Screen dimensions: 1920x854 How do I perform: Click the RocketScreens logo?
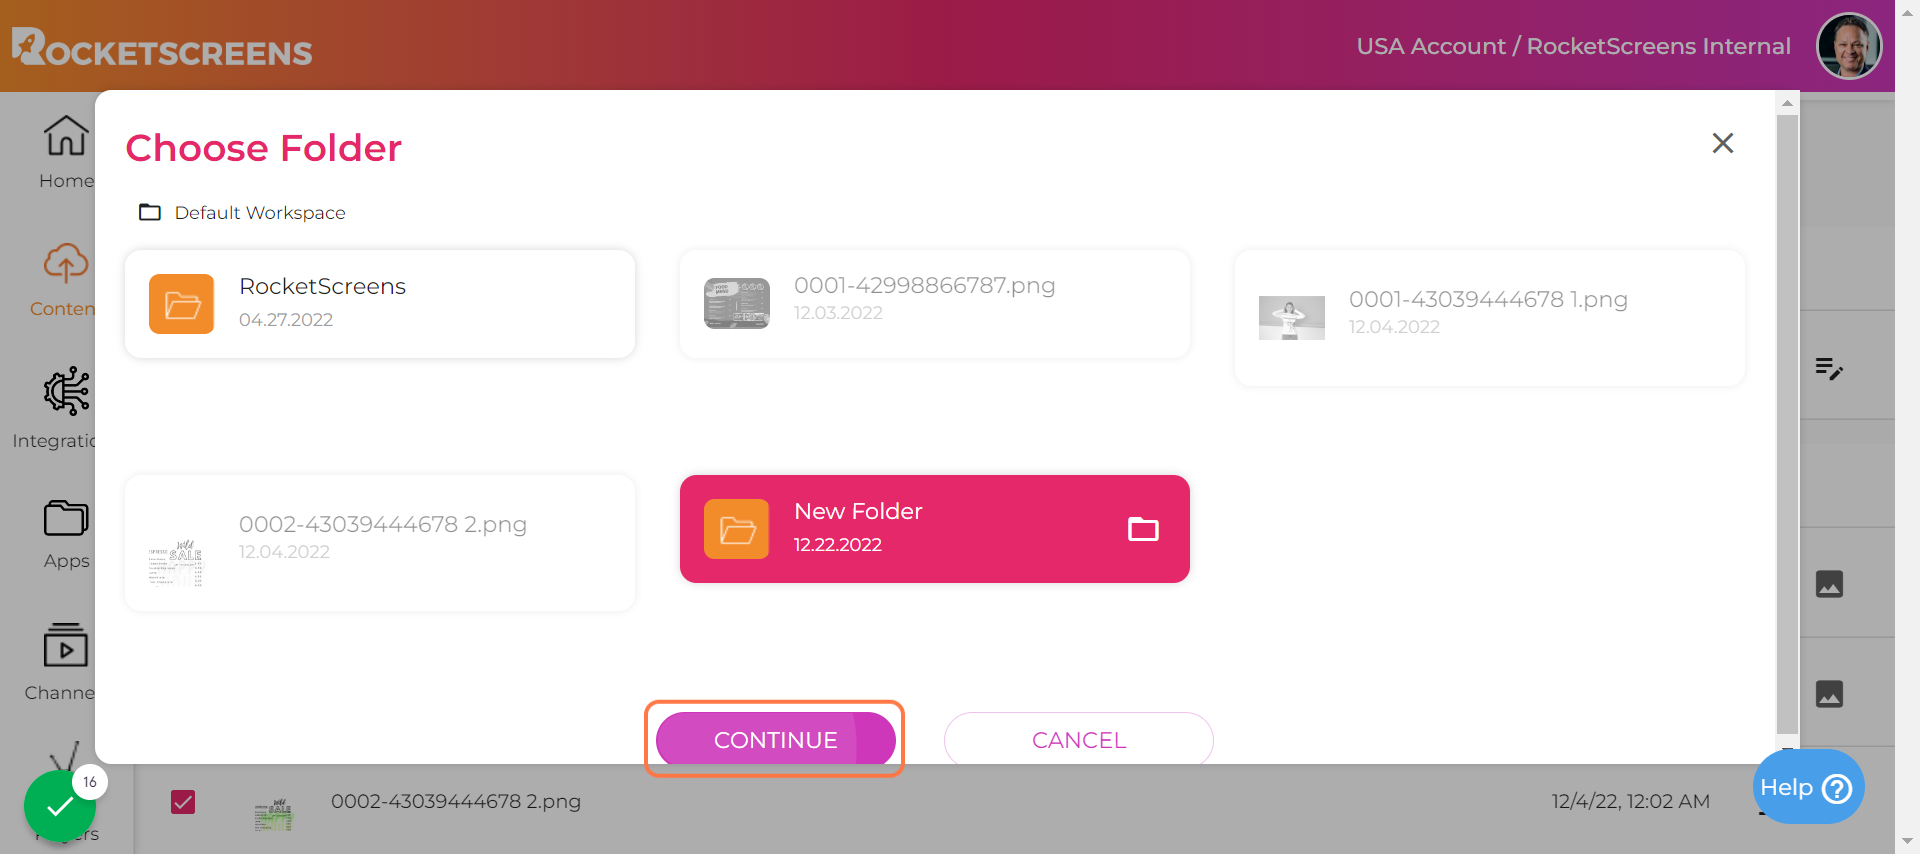(162, 47)
